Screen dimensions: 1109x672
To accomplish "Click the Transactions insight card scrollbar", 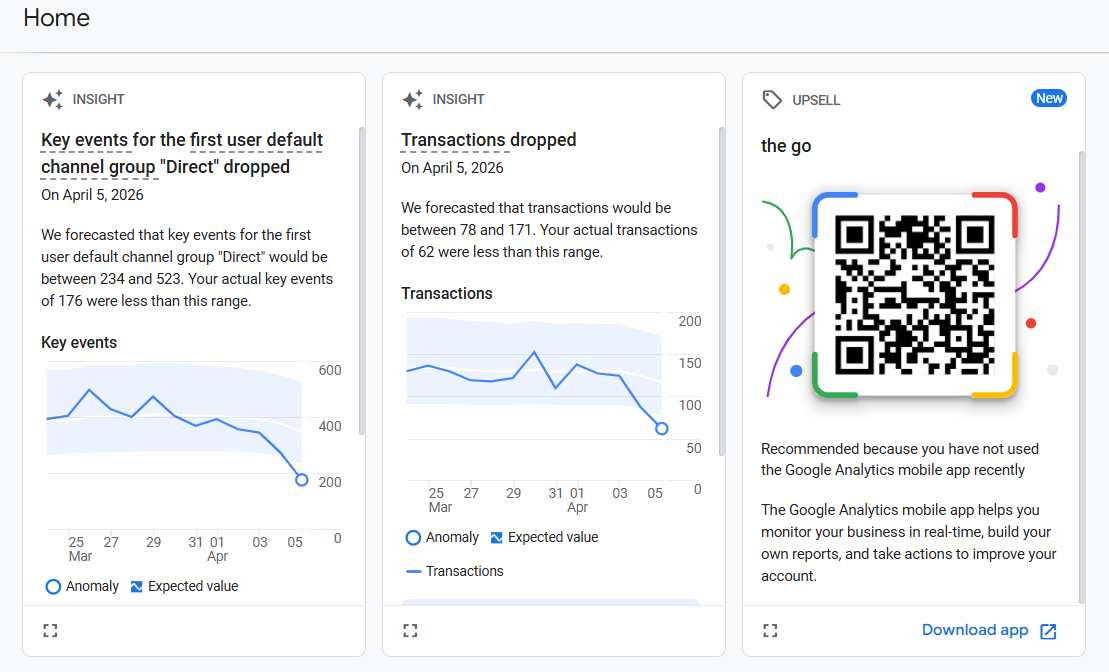I will point(721,290).
